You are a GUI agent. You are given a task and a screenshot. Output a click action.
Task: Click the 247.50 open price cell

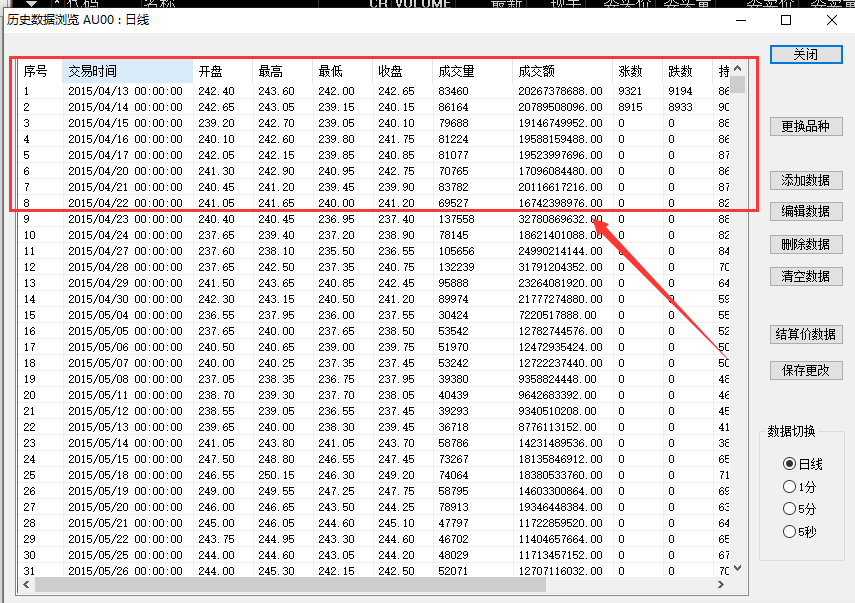pyautogui.click(x=216, y=459)
